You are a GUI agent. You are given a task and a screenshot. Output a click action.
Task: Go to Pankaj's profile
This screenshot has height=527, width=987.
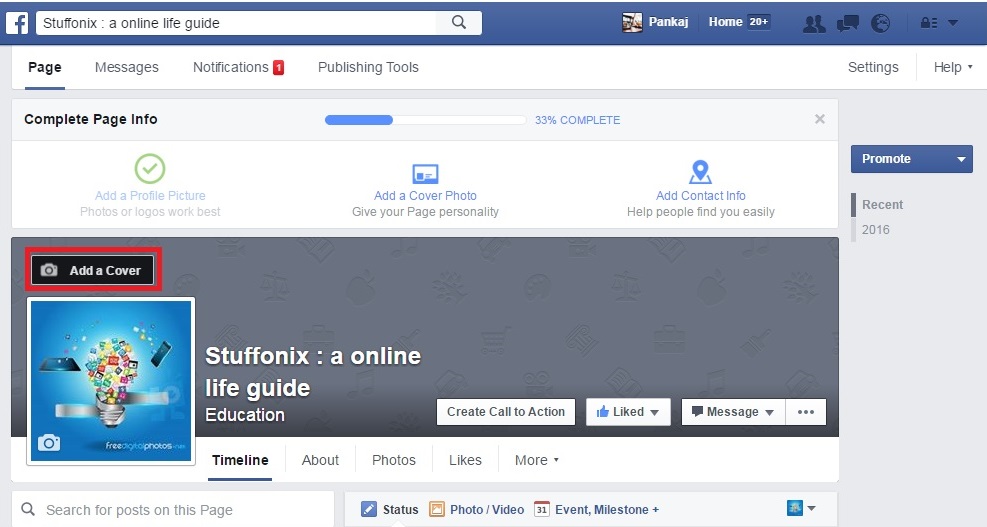[668, 22]
